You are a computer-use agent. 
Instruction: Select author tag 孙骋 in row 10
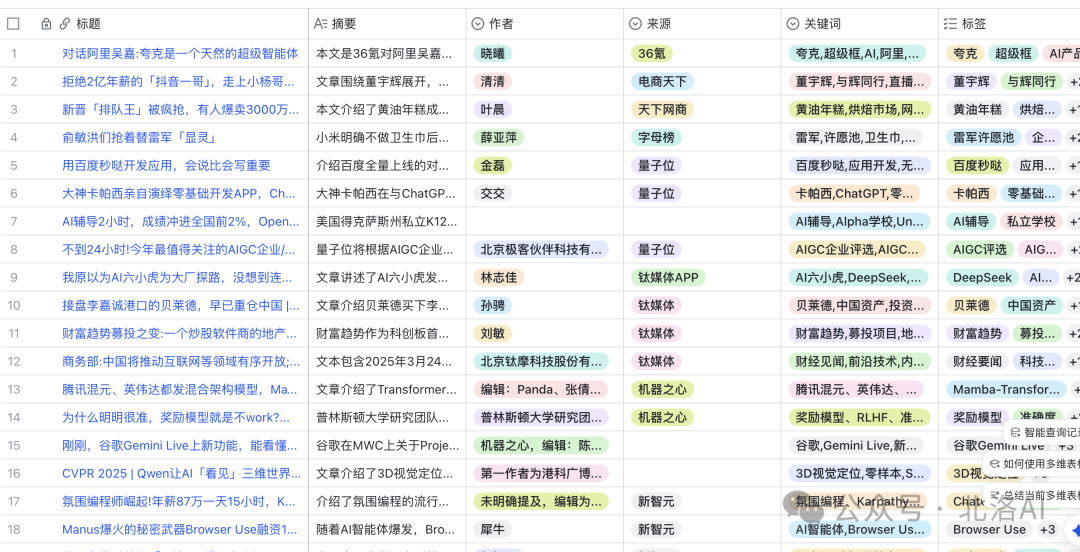(x=492, y=306)
